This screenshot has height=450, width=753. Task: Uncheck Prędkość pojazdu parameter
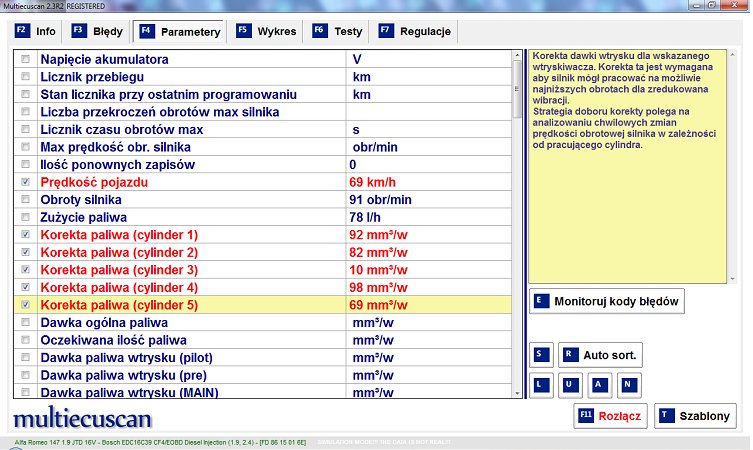[x=26, y=182]
